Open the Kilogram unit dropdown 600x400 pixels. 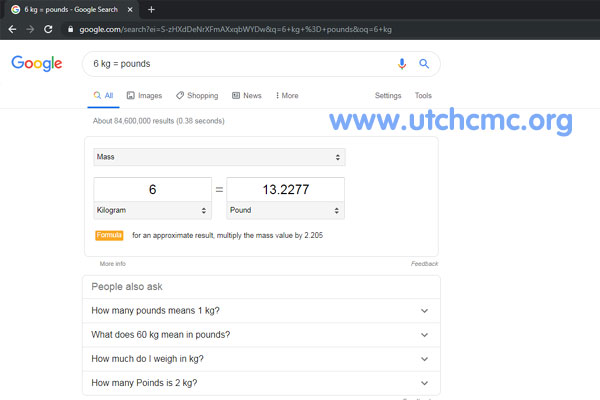click(153, 210)
